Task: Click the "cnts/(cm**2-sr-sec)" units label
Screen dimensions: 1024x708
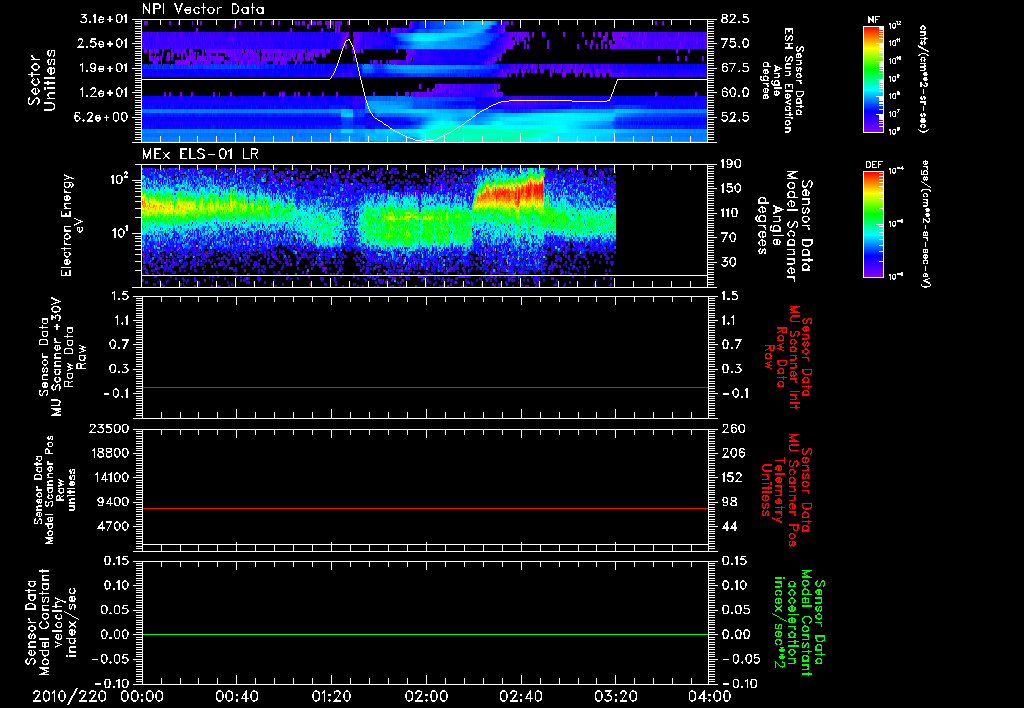Action: point(923,78)
